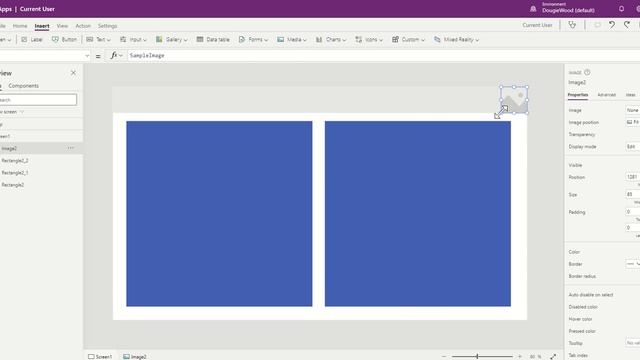Expand the property selector dropdown

click(87, 56)
